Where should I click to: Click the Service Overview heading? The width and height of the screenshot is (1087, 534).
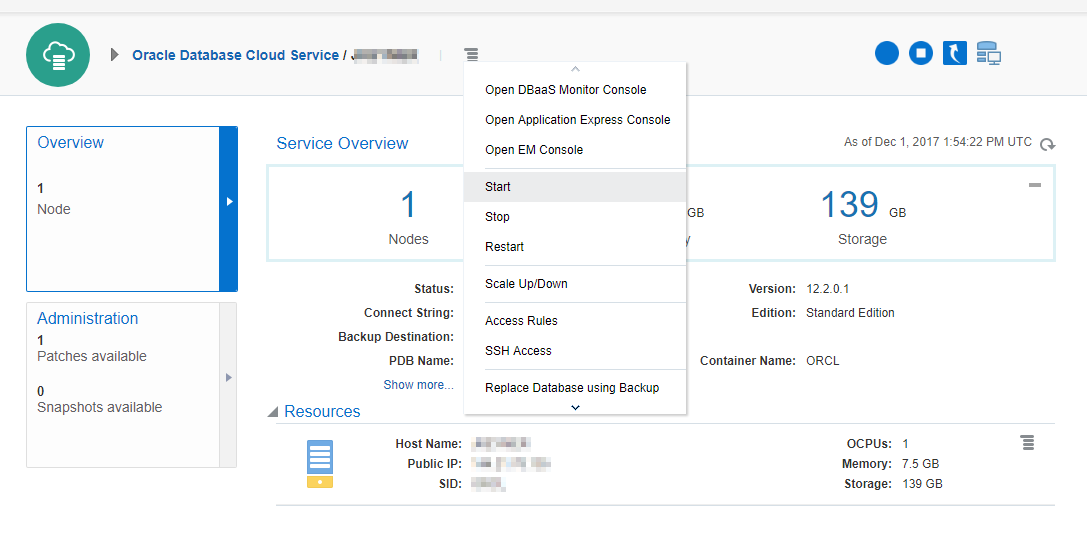(342, 144)
